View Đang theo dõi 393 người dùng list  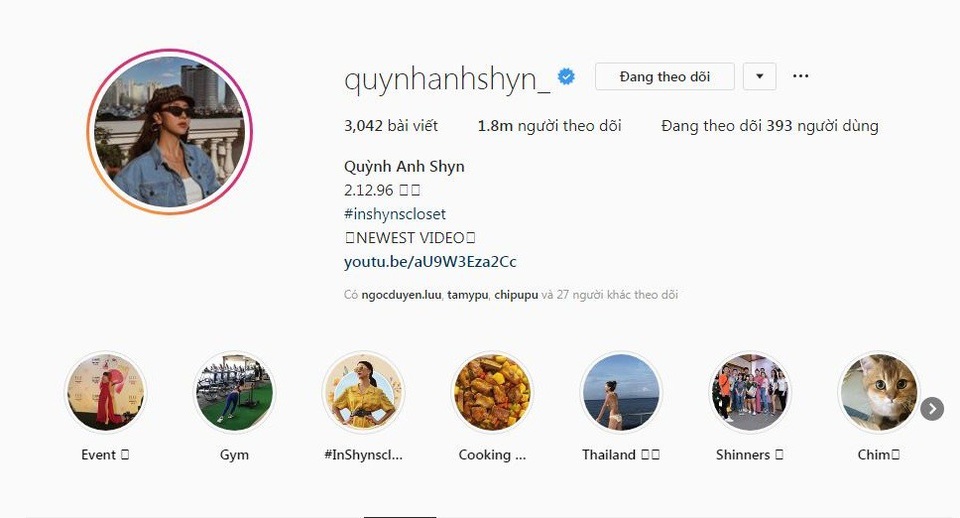pos(770,126)
